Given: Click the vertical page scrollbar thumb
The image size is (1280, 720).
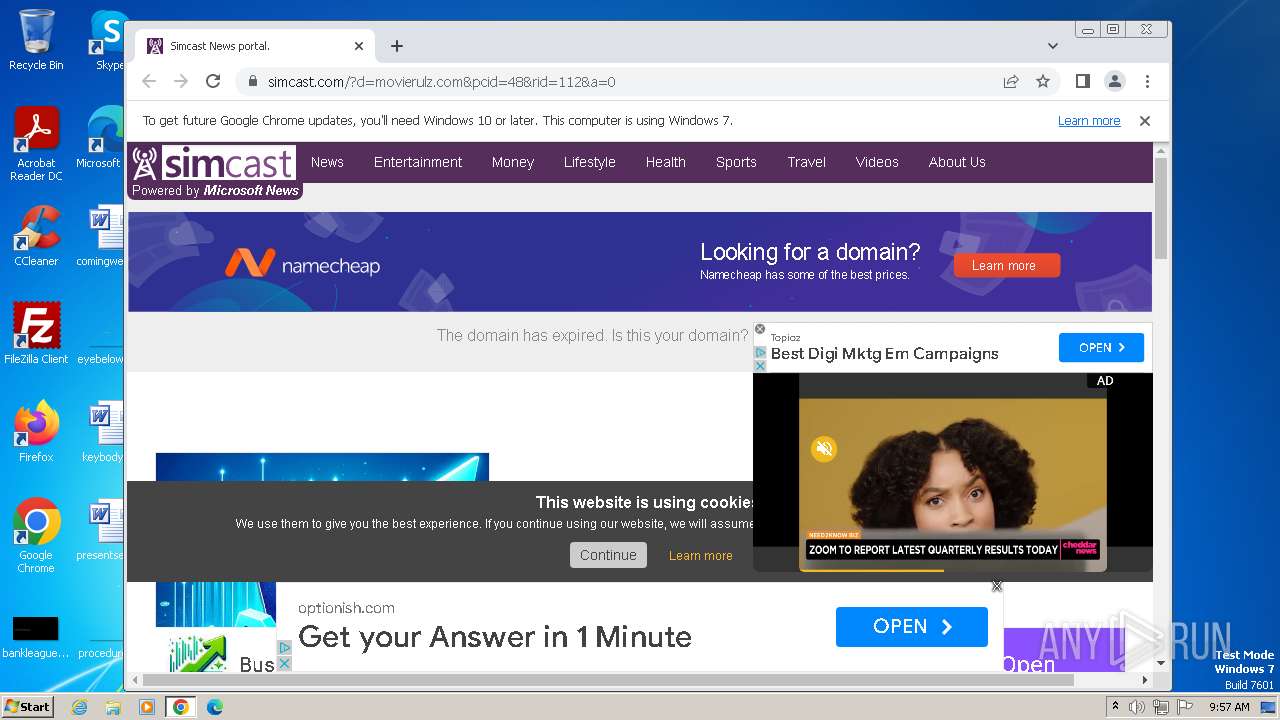Looking at the screenshot, I should click(x=1160, y=207).
